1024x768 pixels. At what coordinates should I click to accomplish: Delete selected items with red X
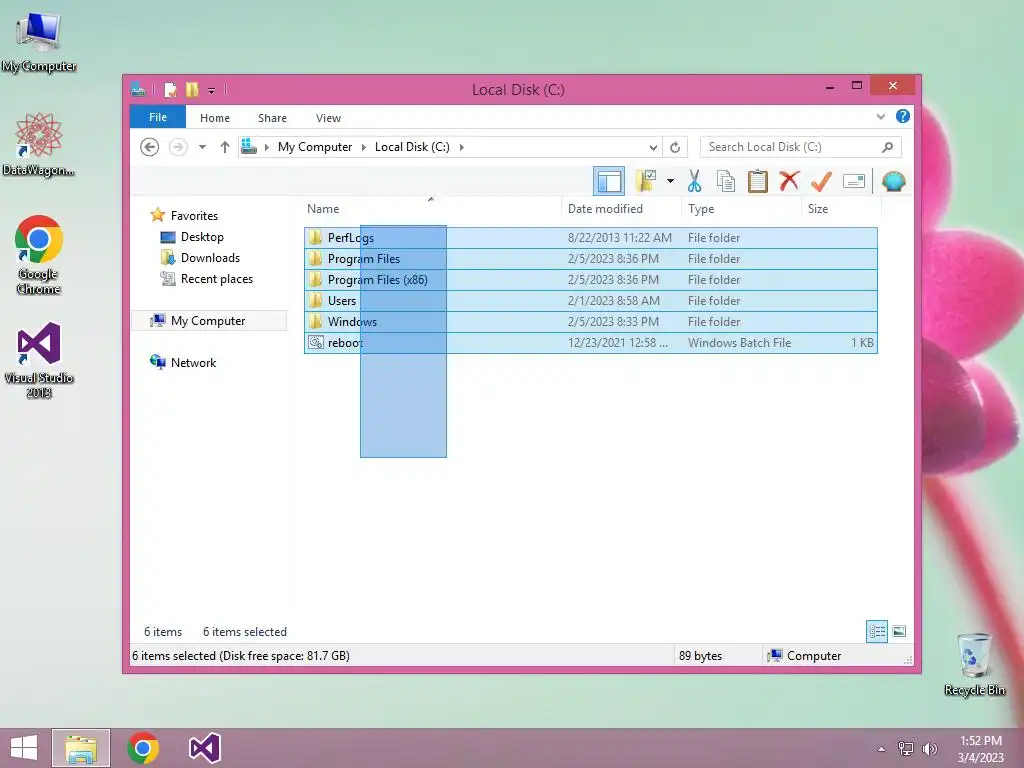click(x=789, y=181)
